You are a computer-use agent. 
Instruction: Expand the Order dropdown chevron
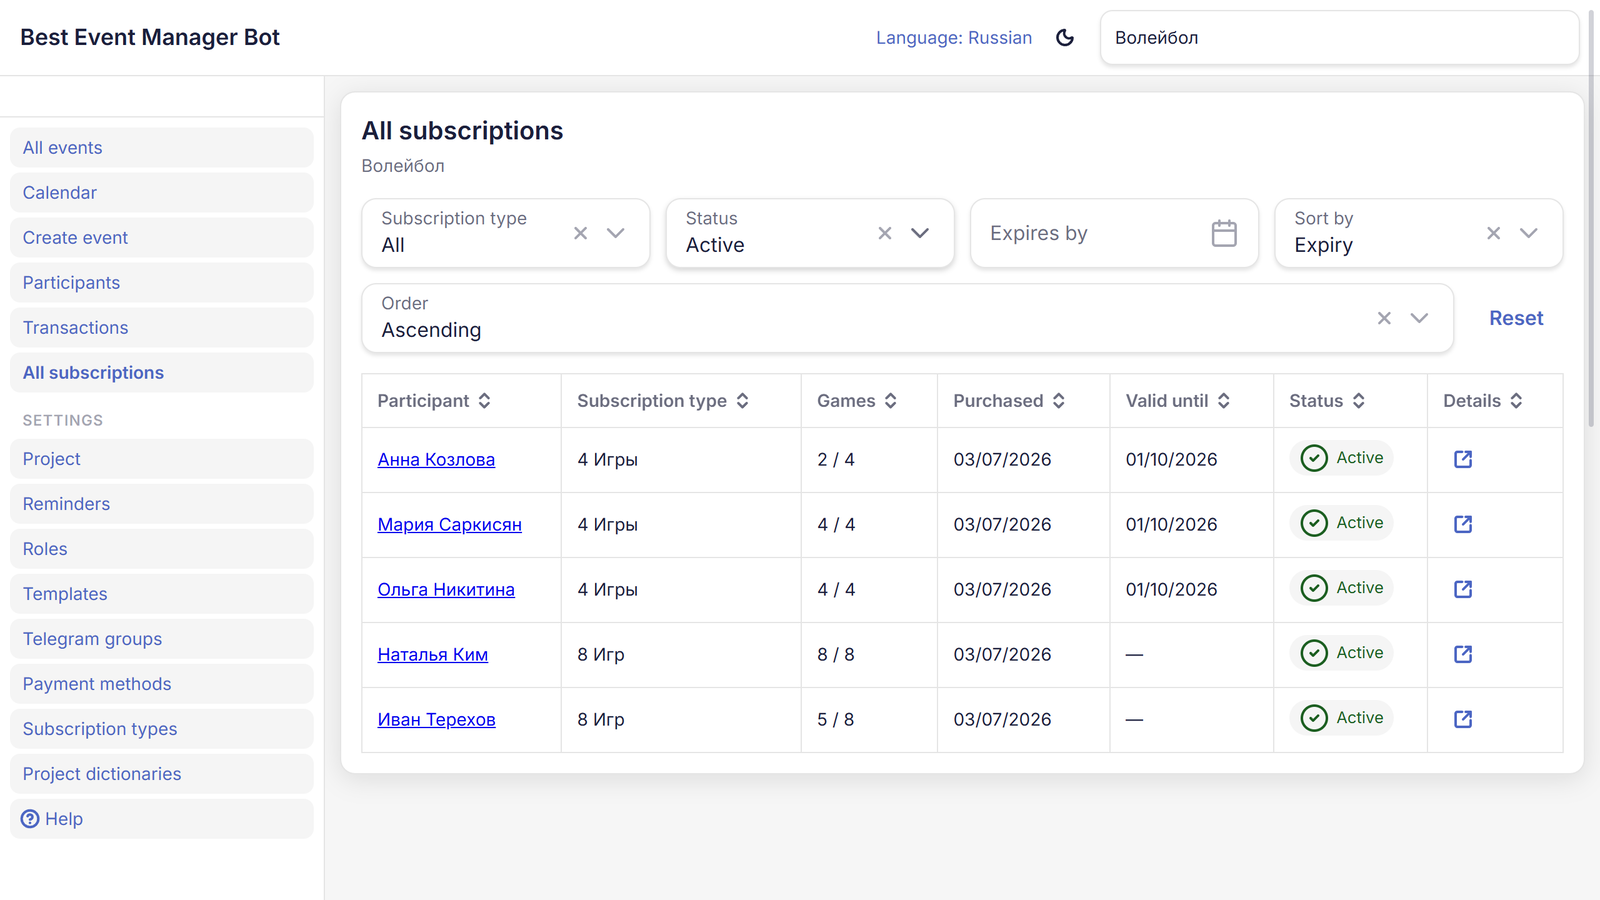click(x=1419, y=318)
